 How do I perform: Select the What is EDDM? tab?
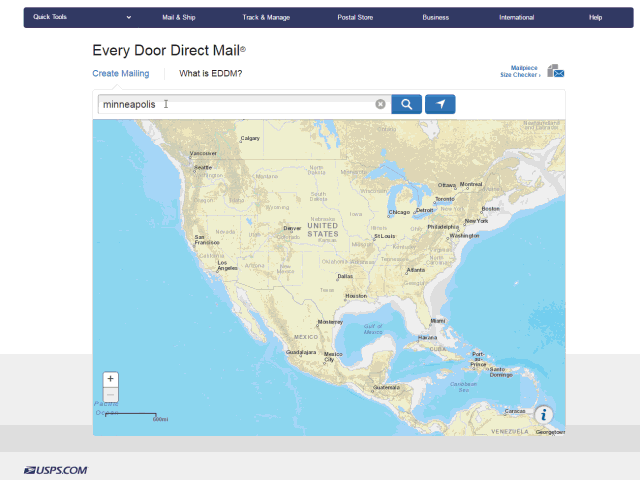click(x=211, y=73)
